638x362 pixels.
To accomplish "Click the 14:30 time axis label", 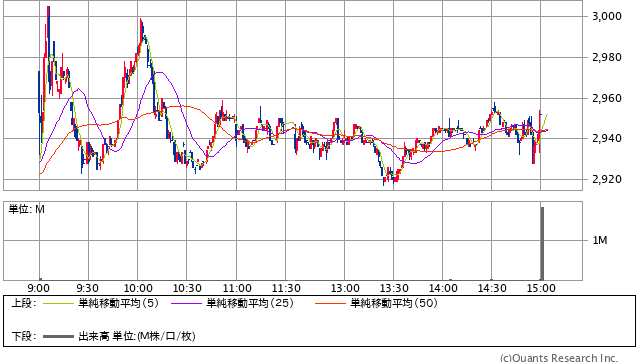I will tap(492, 288).
